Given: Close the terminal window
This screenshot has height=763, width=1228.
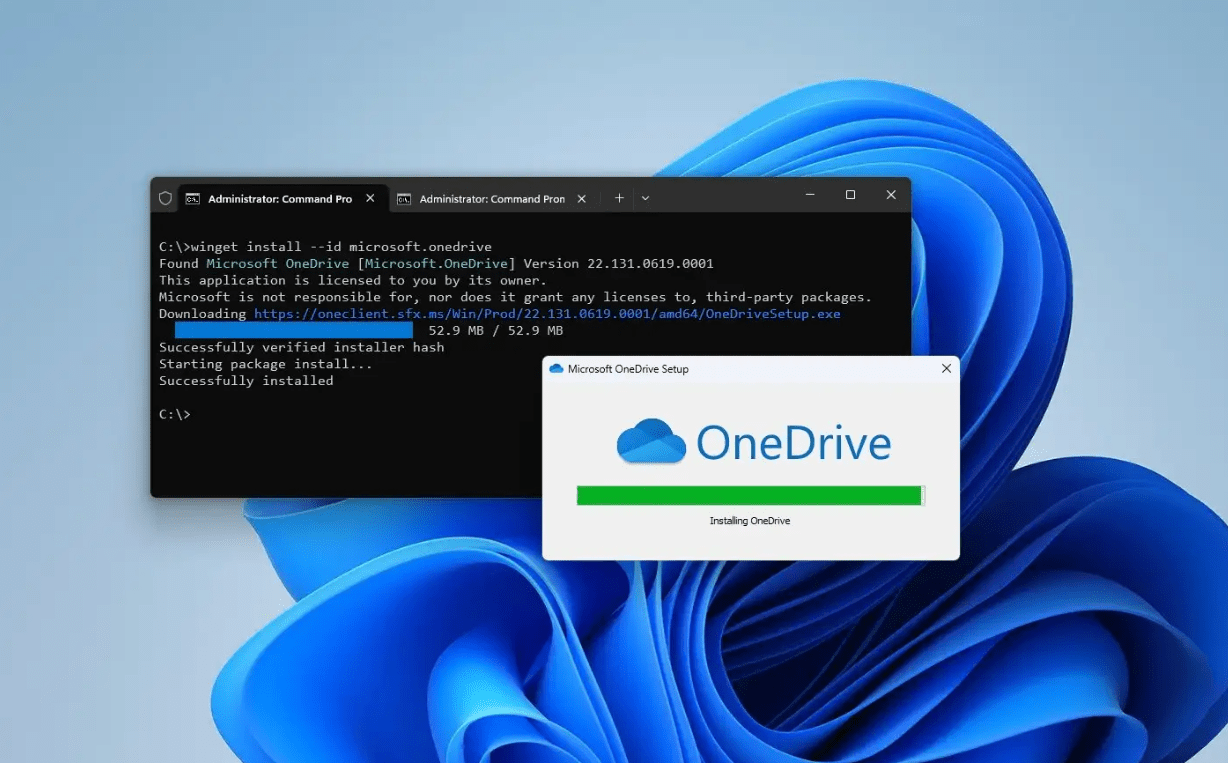Looking at the screenshot, I should click(891, 195).
